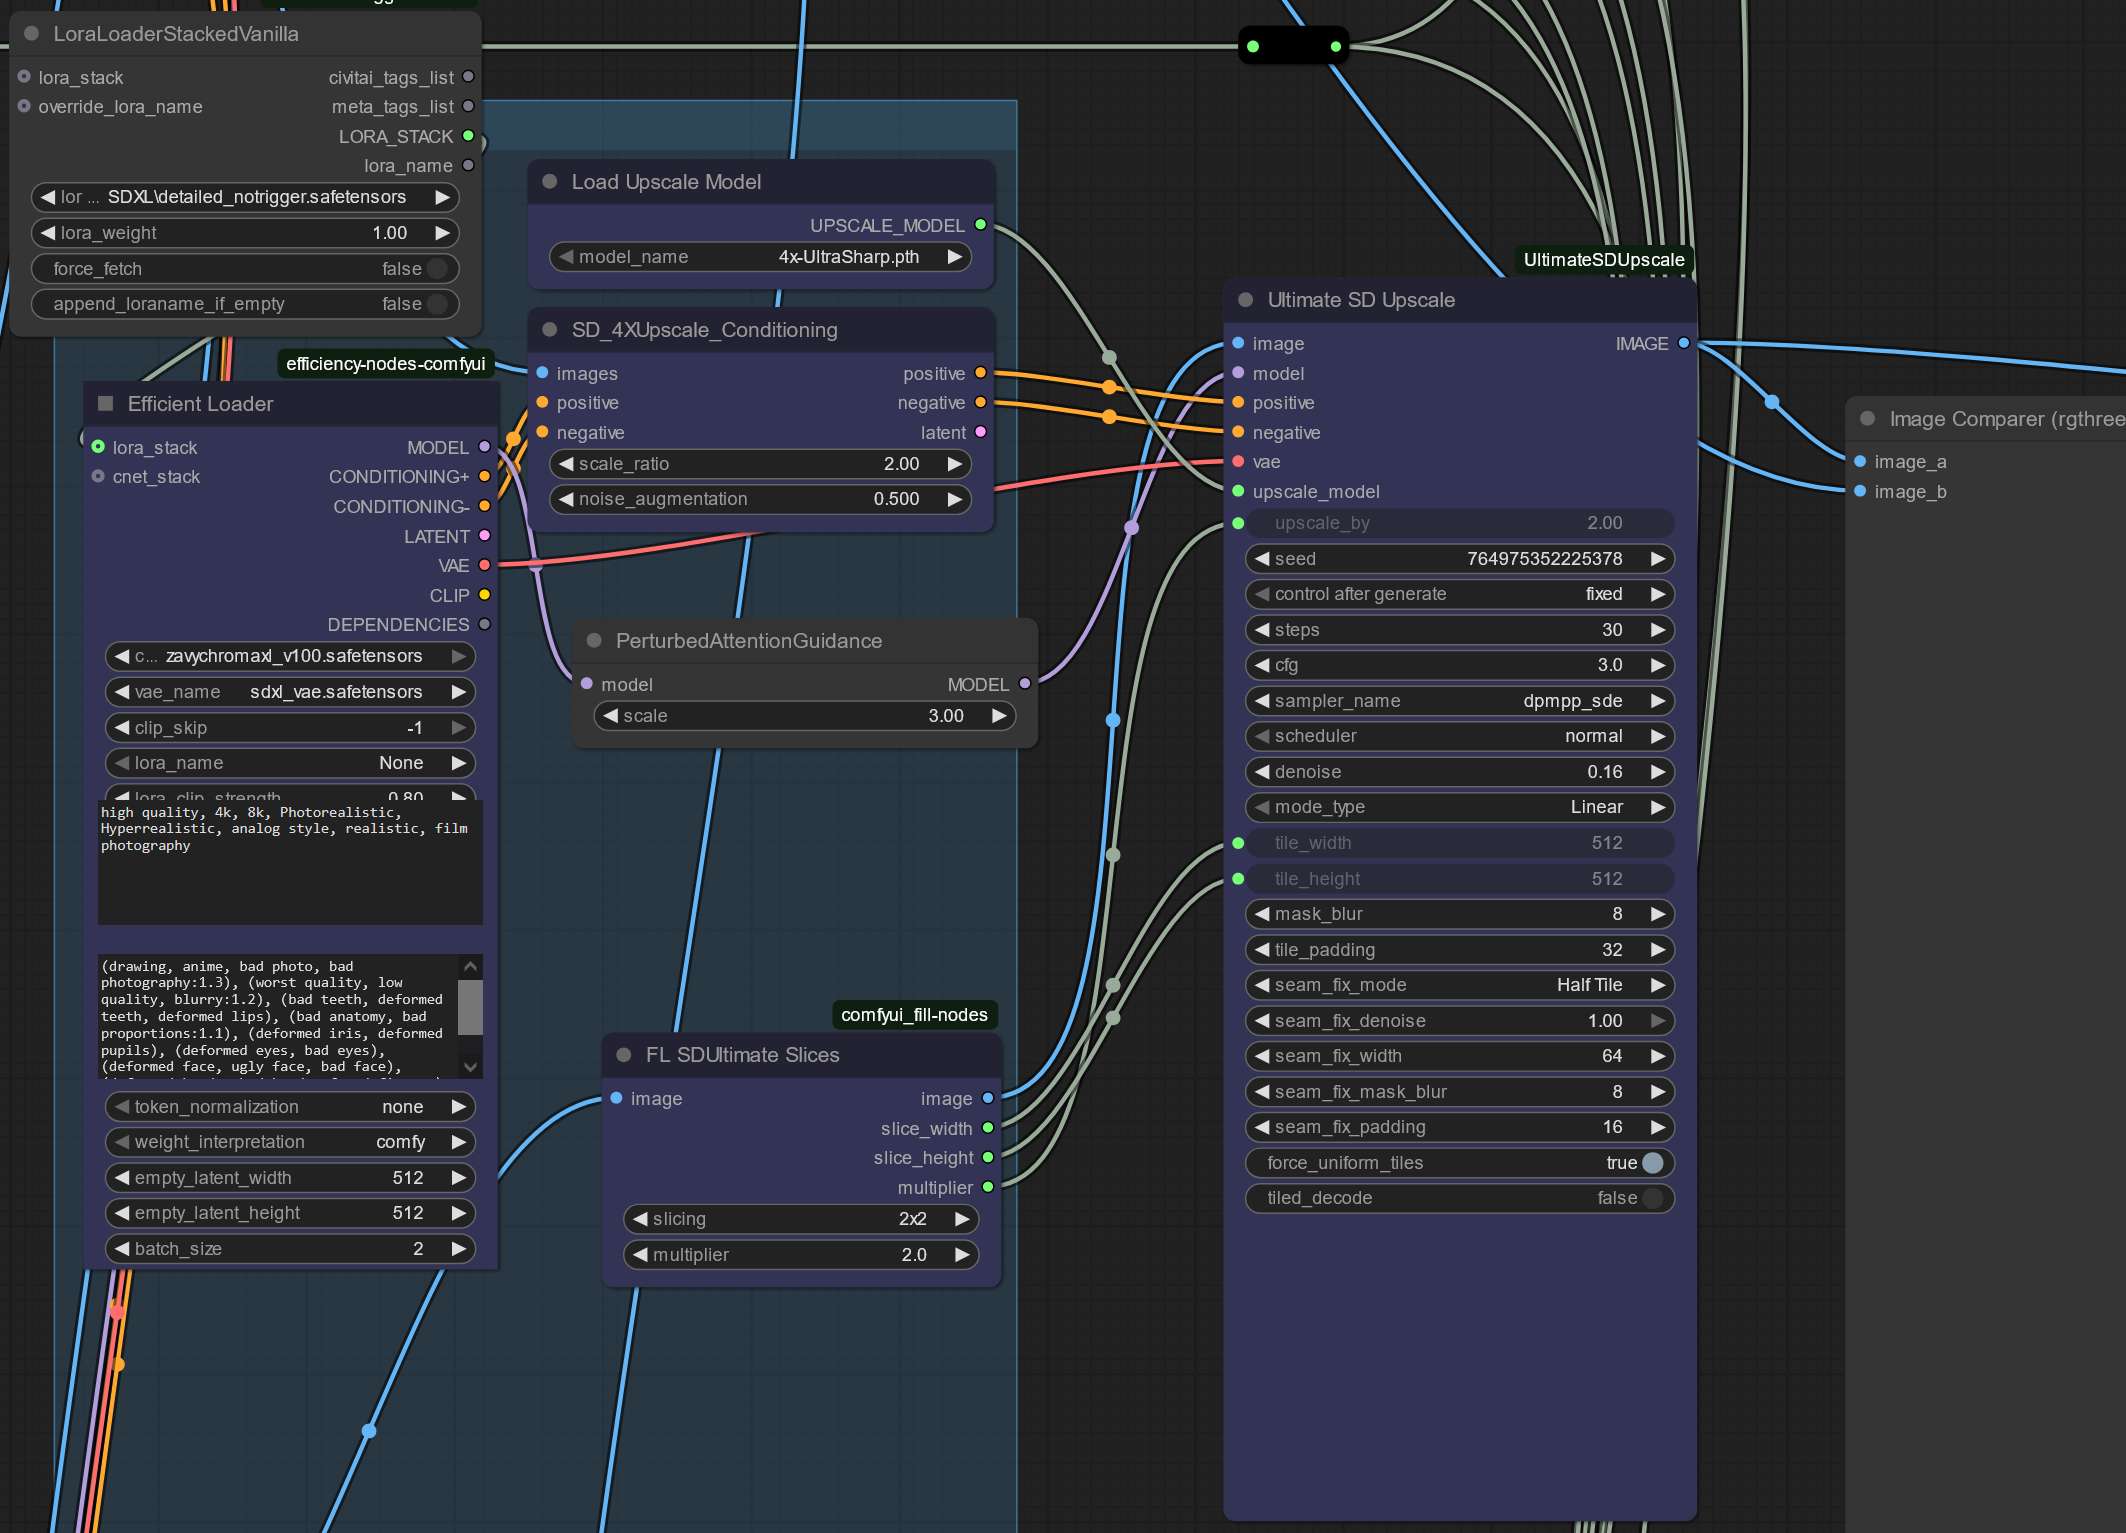This screenshot has height=1533, width=2126.
Task: Open the scheduler normal dropdown
Action: click(1460, 736)
